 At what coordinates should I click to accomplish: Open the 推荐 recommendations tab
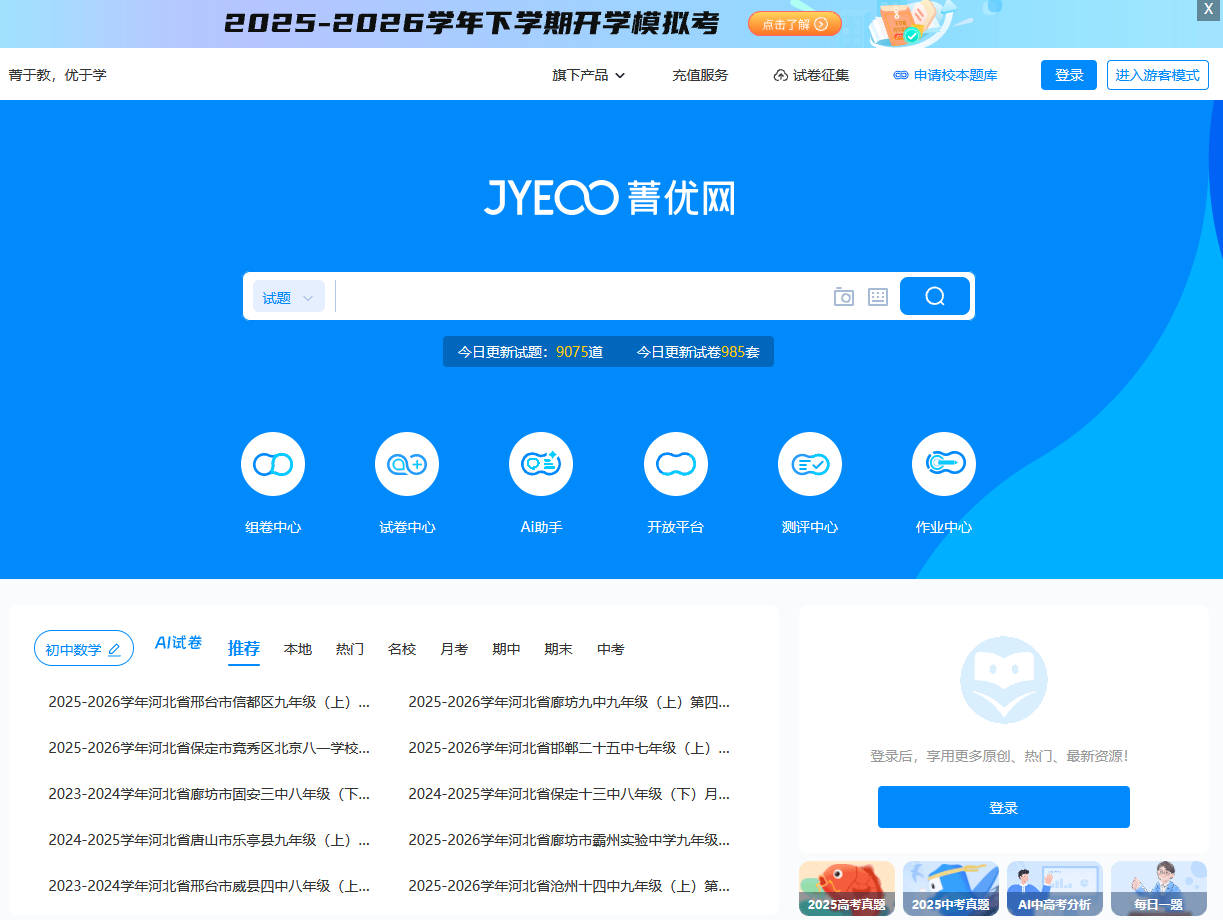(244, 648)
